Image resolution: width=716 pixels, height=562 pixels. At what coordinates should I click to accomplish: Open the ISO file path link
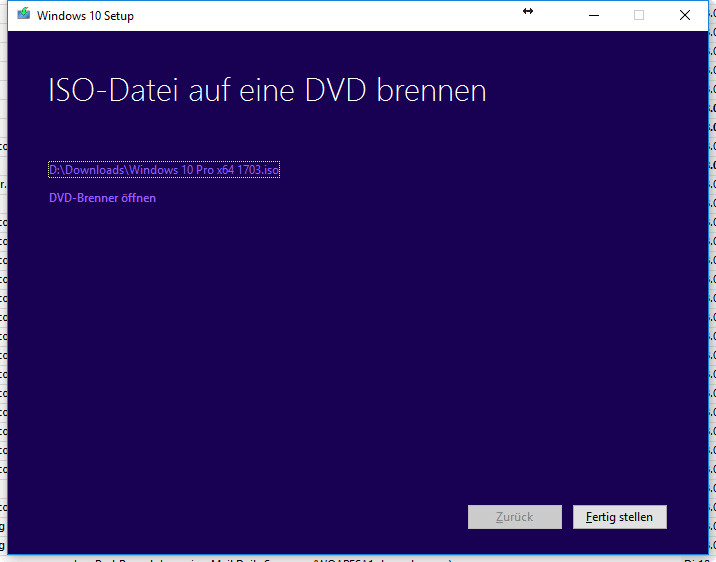164,170
